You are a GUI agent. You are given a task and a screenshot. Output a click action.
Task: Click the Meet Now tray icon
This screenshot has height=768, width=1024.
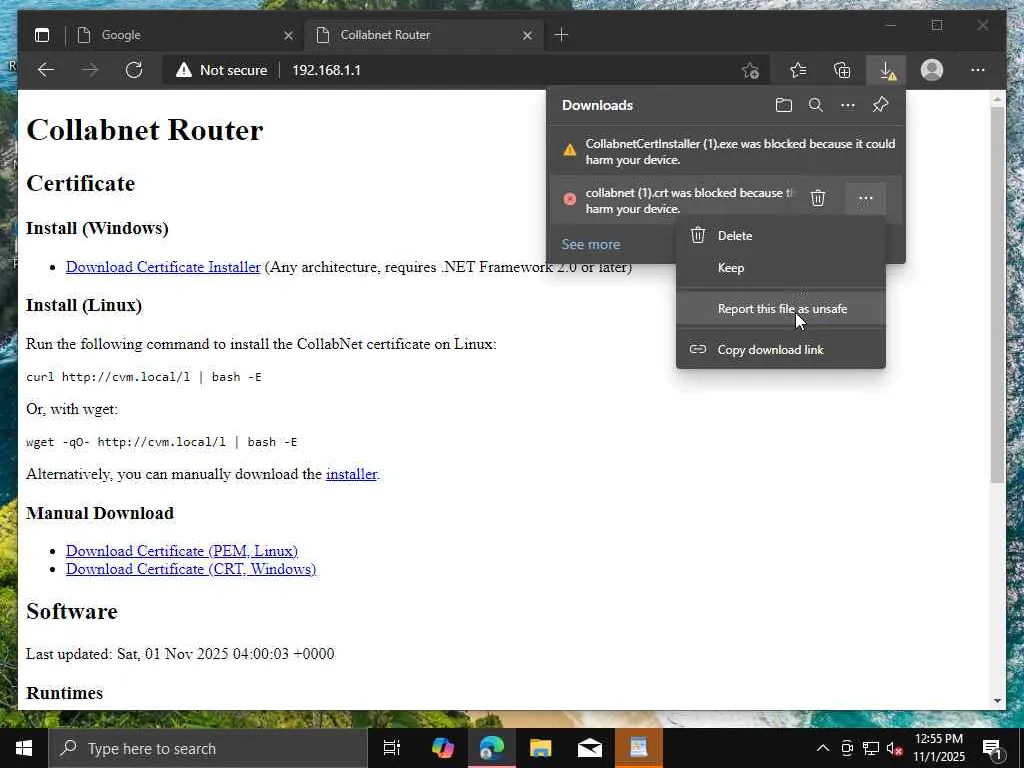[847, 748]
